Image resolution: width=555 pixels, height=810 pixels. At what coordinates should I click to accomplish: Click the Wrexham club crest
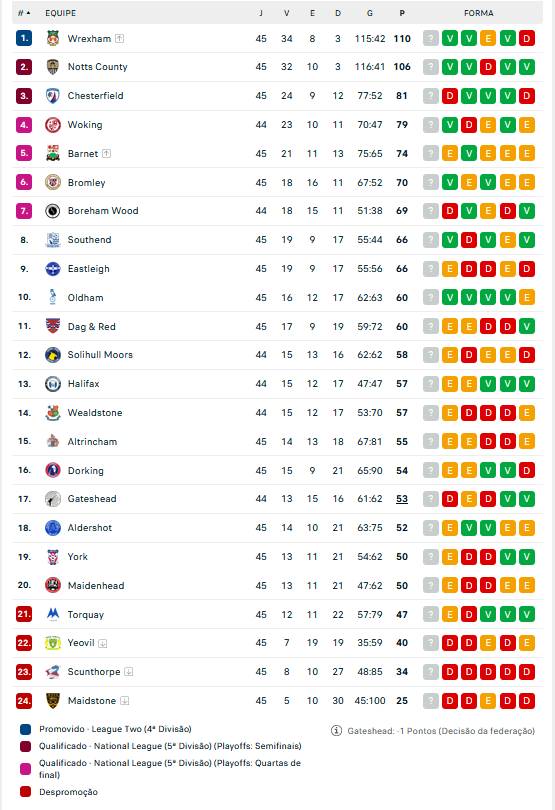[53, 38]
